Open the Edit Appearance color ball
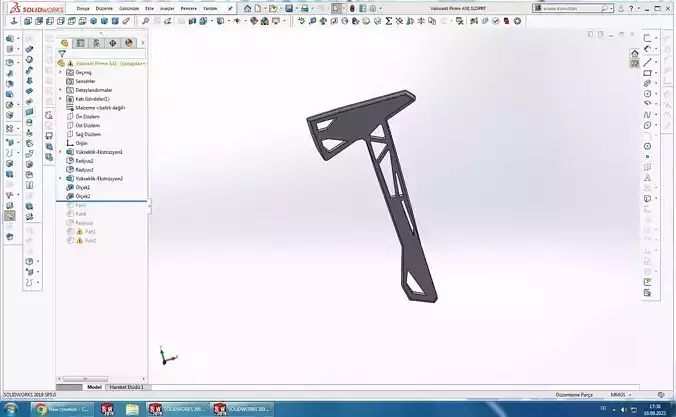Screen dimensions: 676x417 254,21
